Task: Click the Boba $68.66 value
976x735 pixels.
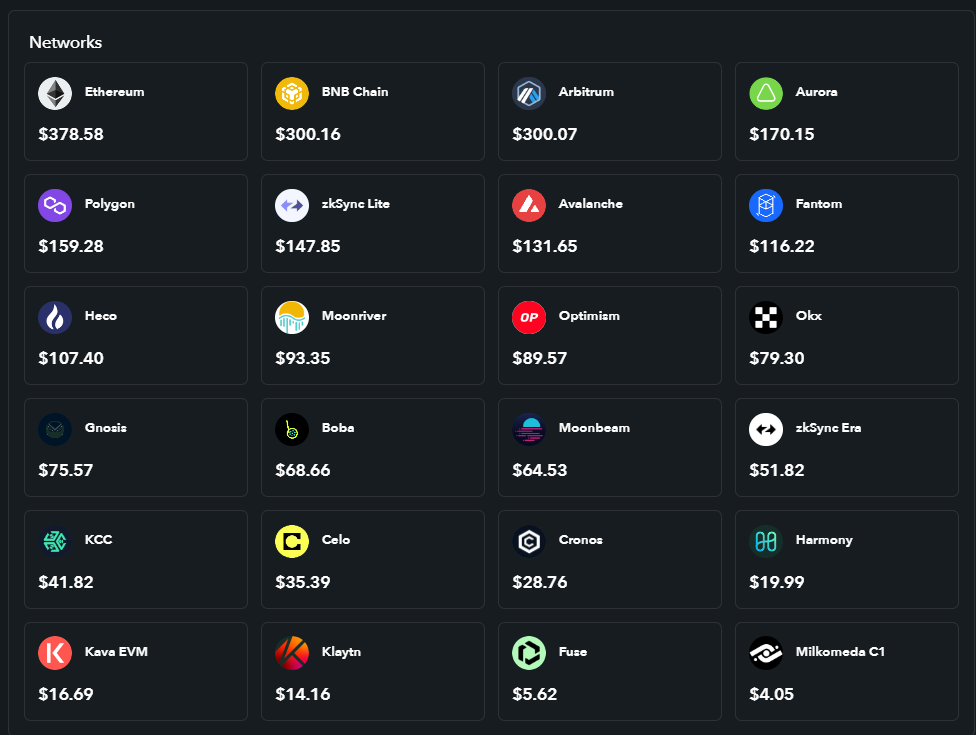Action: point(303,470)
